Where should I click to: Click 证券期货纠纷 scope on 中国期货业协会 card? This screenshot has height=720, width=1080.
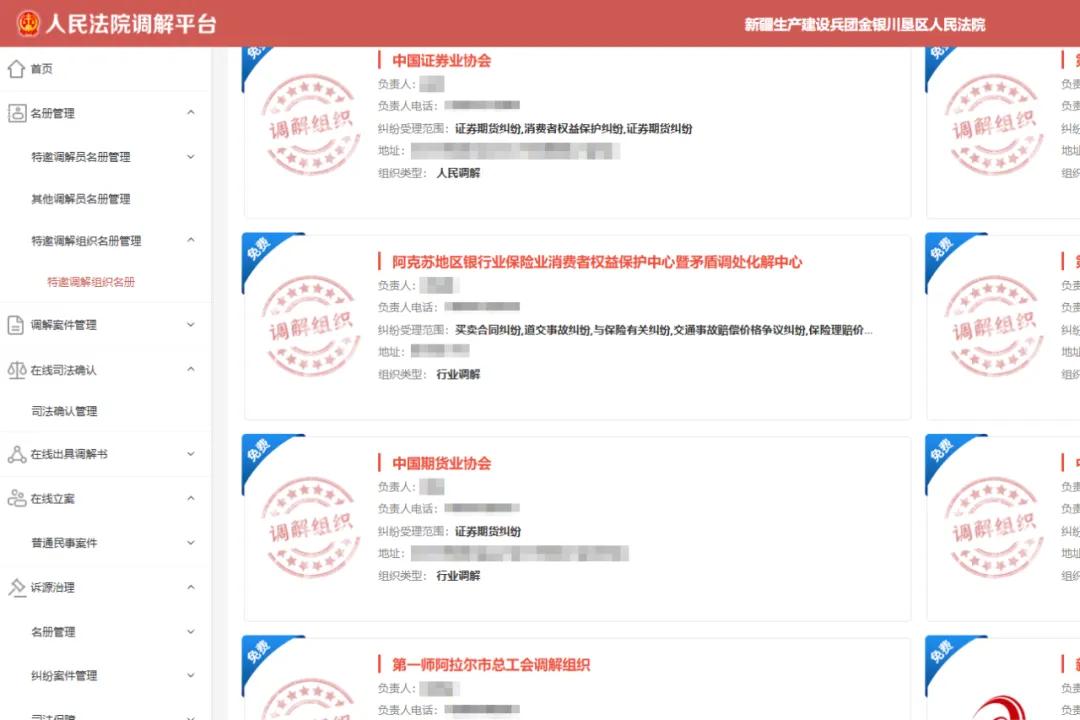[x=488, y=531]
